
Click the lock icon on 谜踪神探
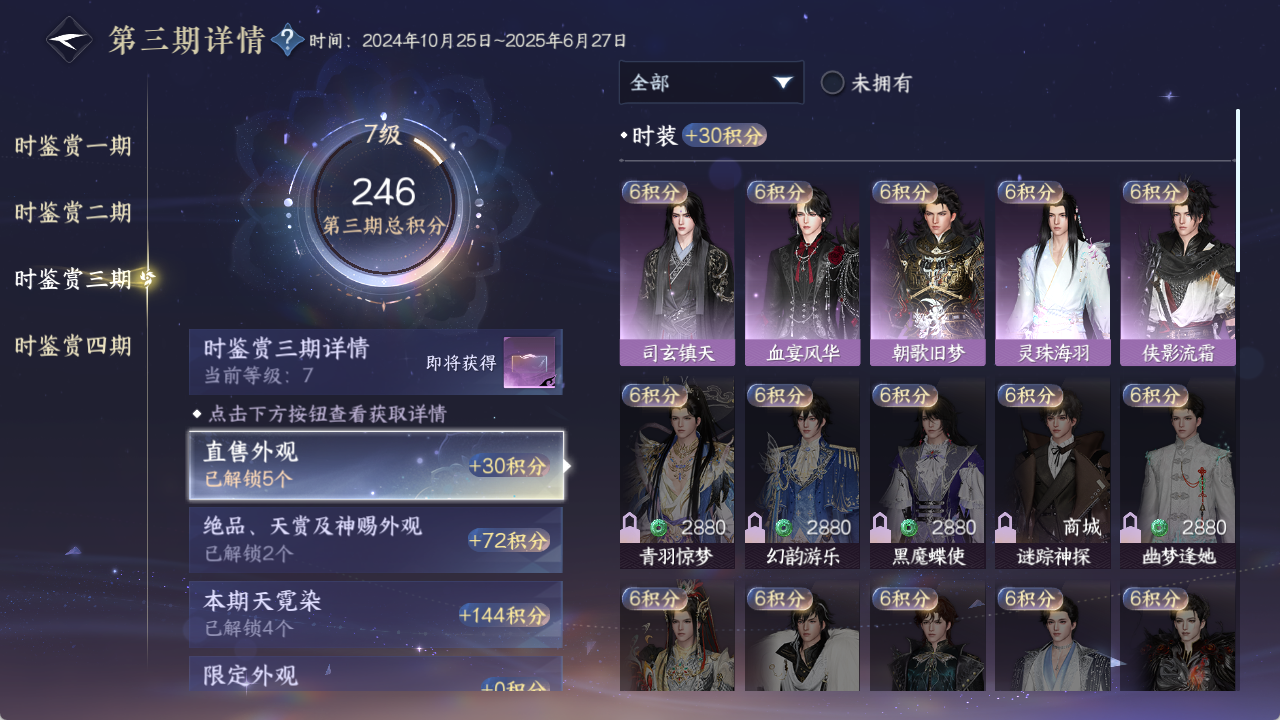tap(1006, 527)
